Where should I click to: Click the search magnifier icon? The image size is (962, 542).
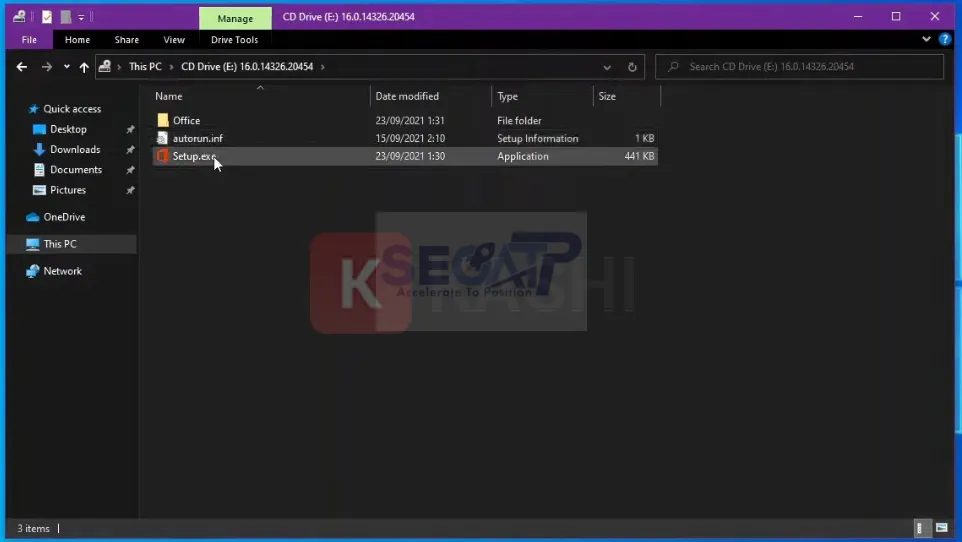pyautogui.click(x=673, y=66)
